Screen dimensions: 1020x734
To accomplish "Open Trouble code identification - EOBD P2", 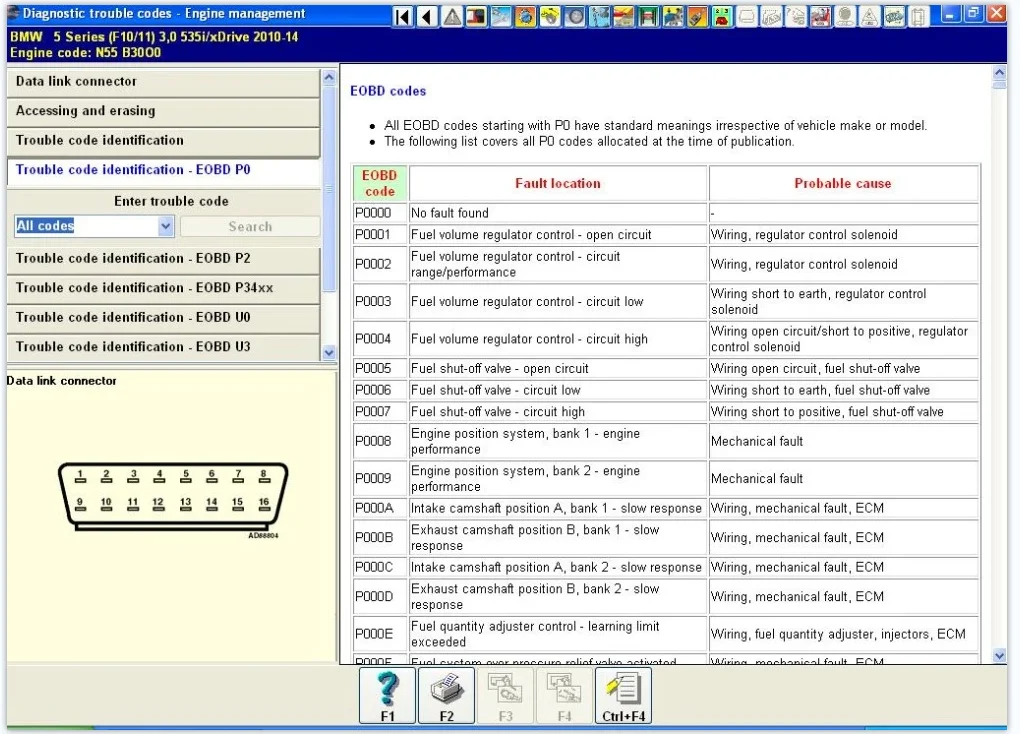I will tap(162, 259).
